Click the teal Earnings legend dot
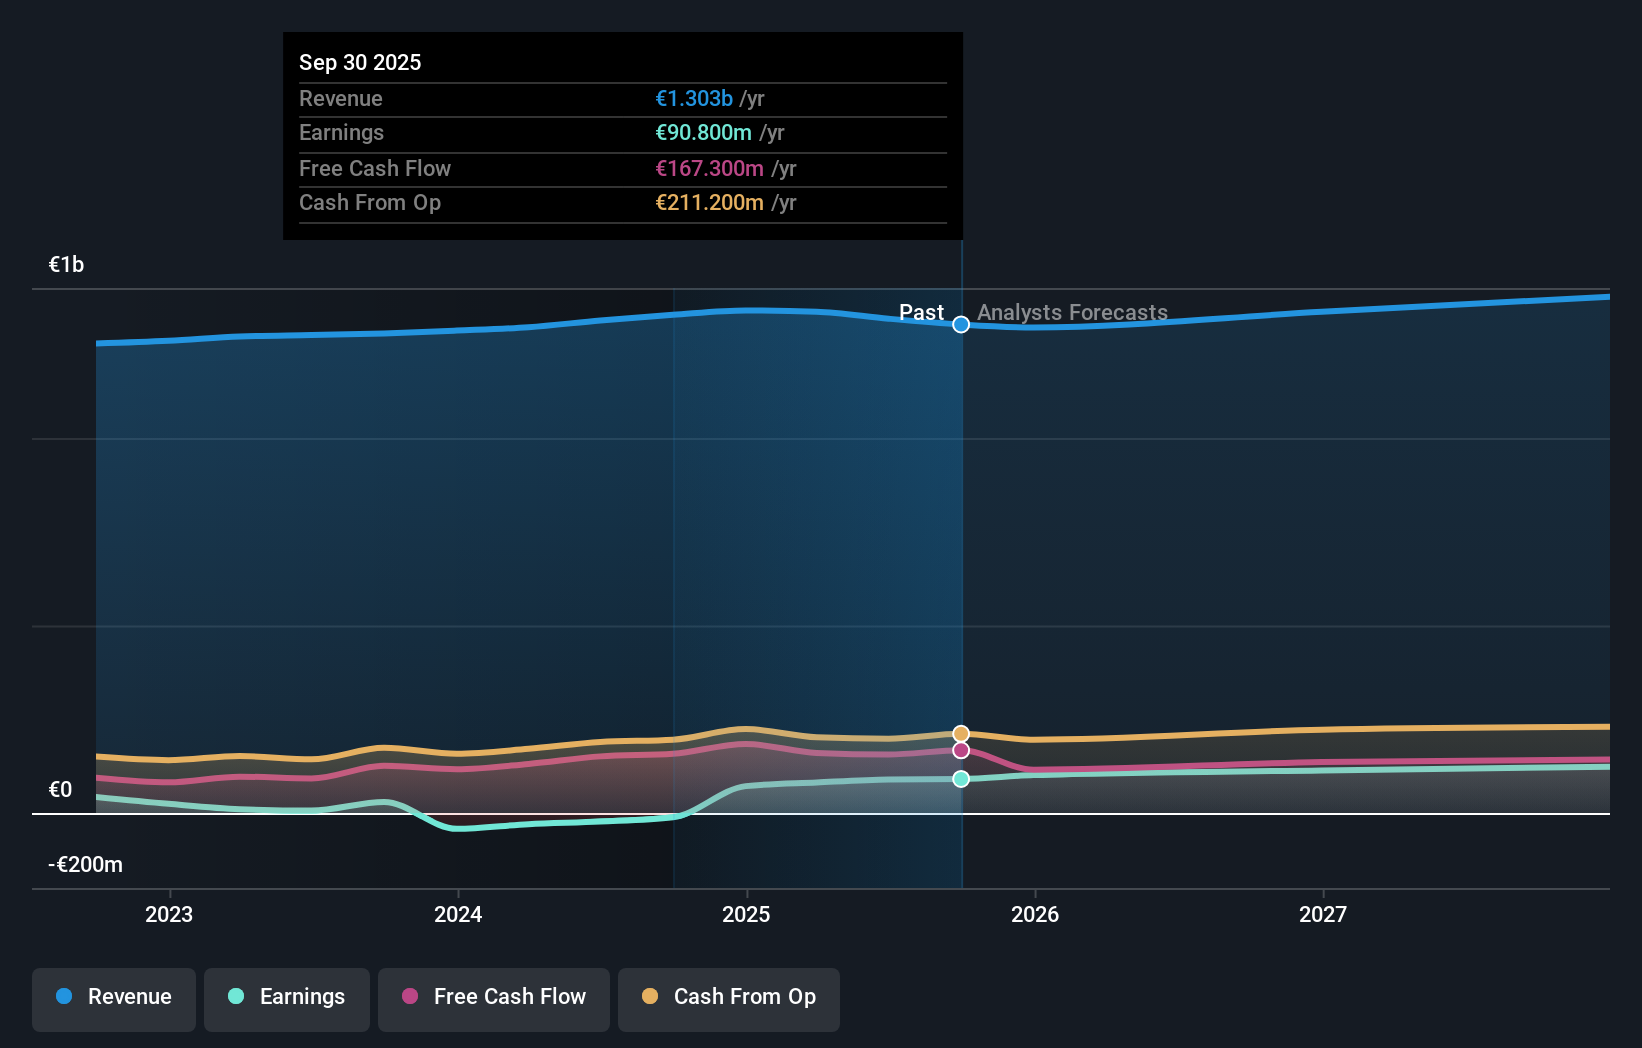The width and height of the screenshot is (1642, 1048). tap(234, 997)
